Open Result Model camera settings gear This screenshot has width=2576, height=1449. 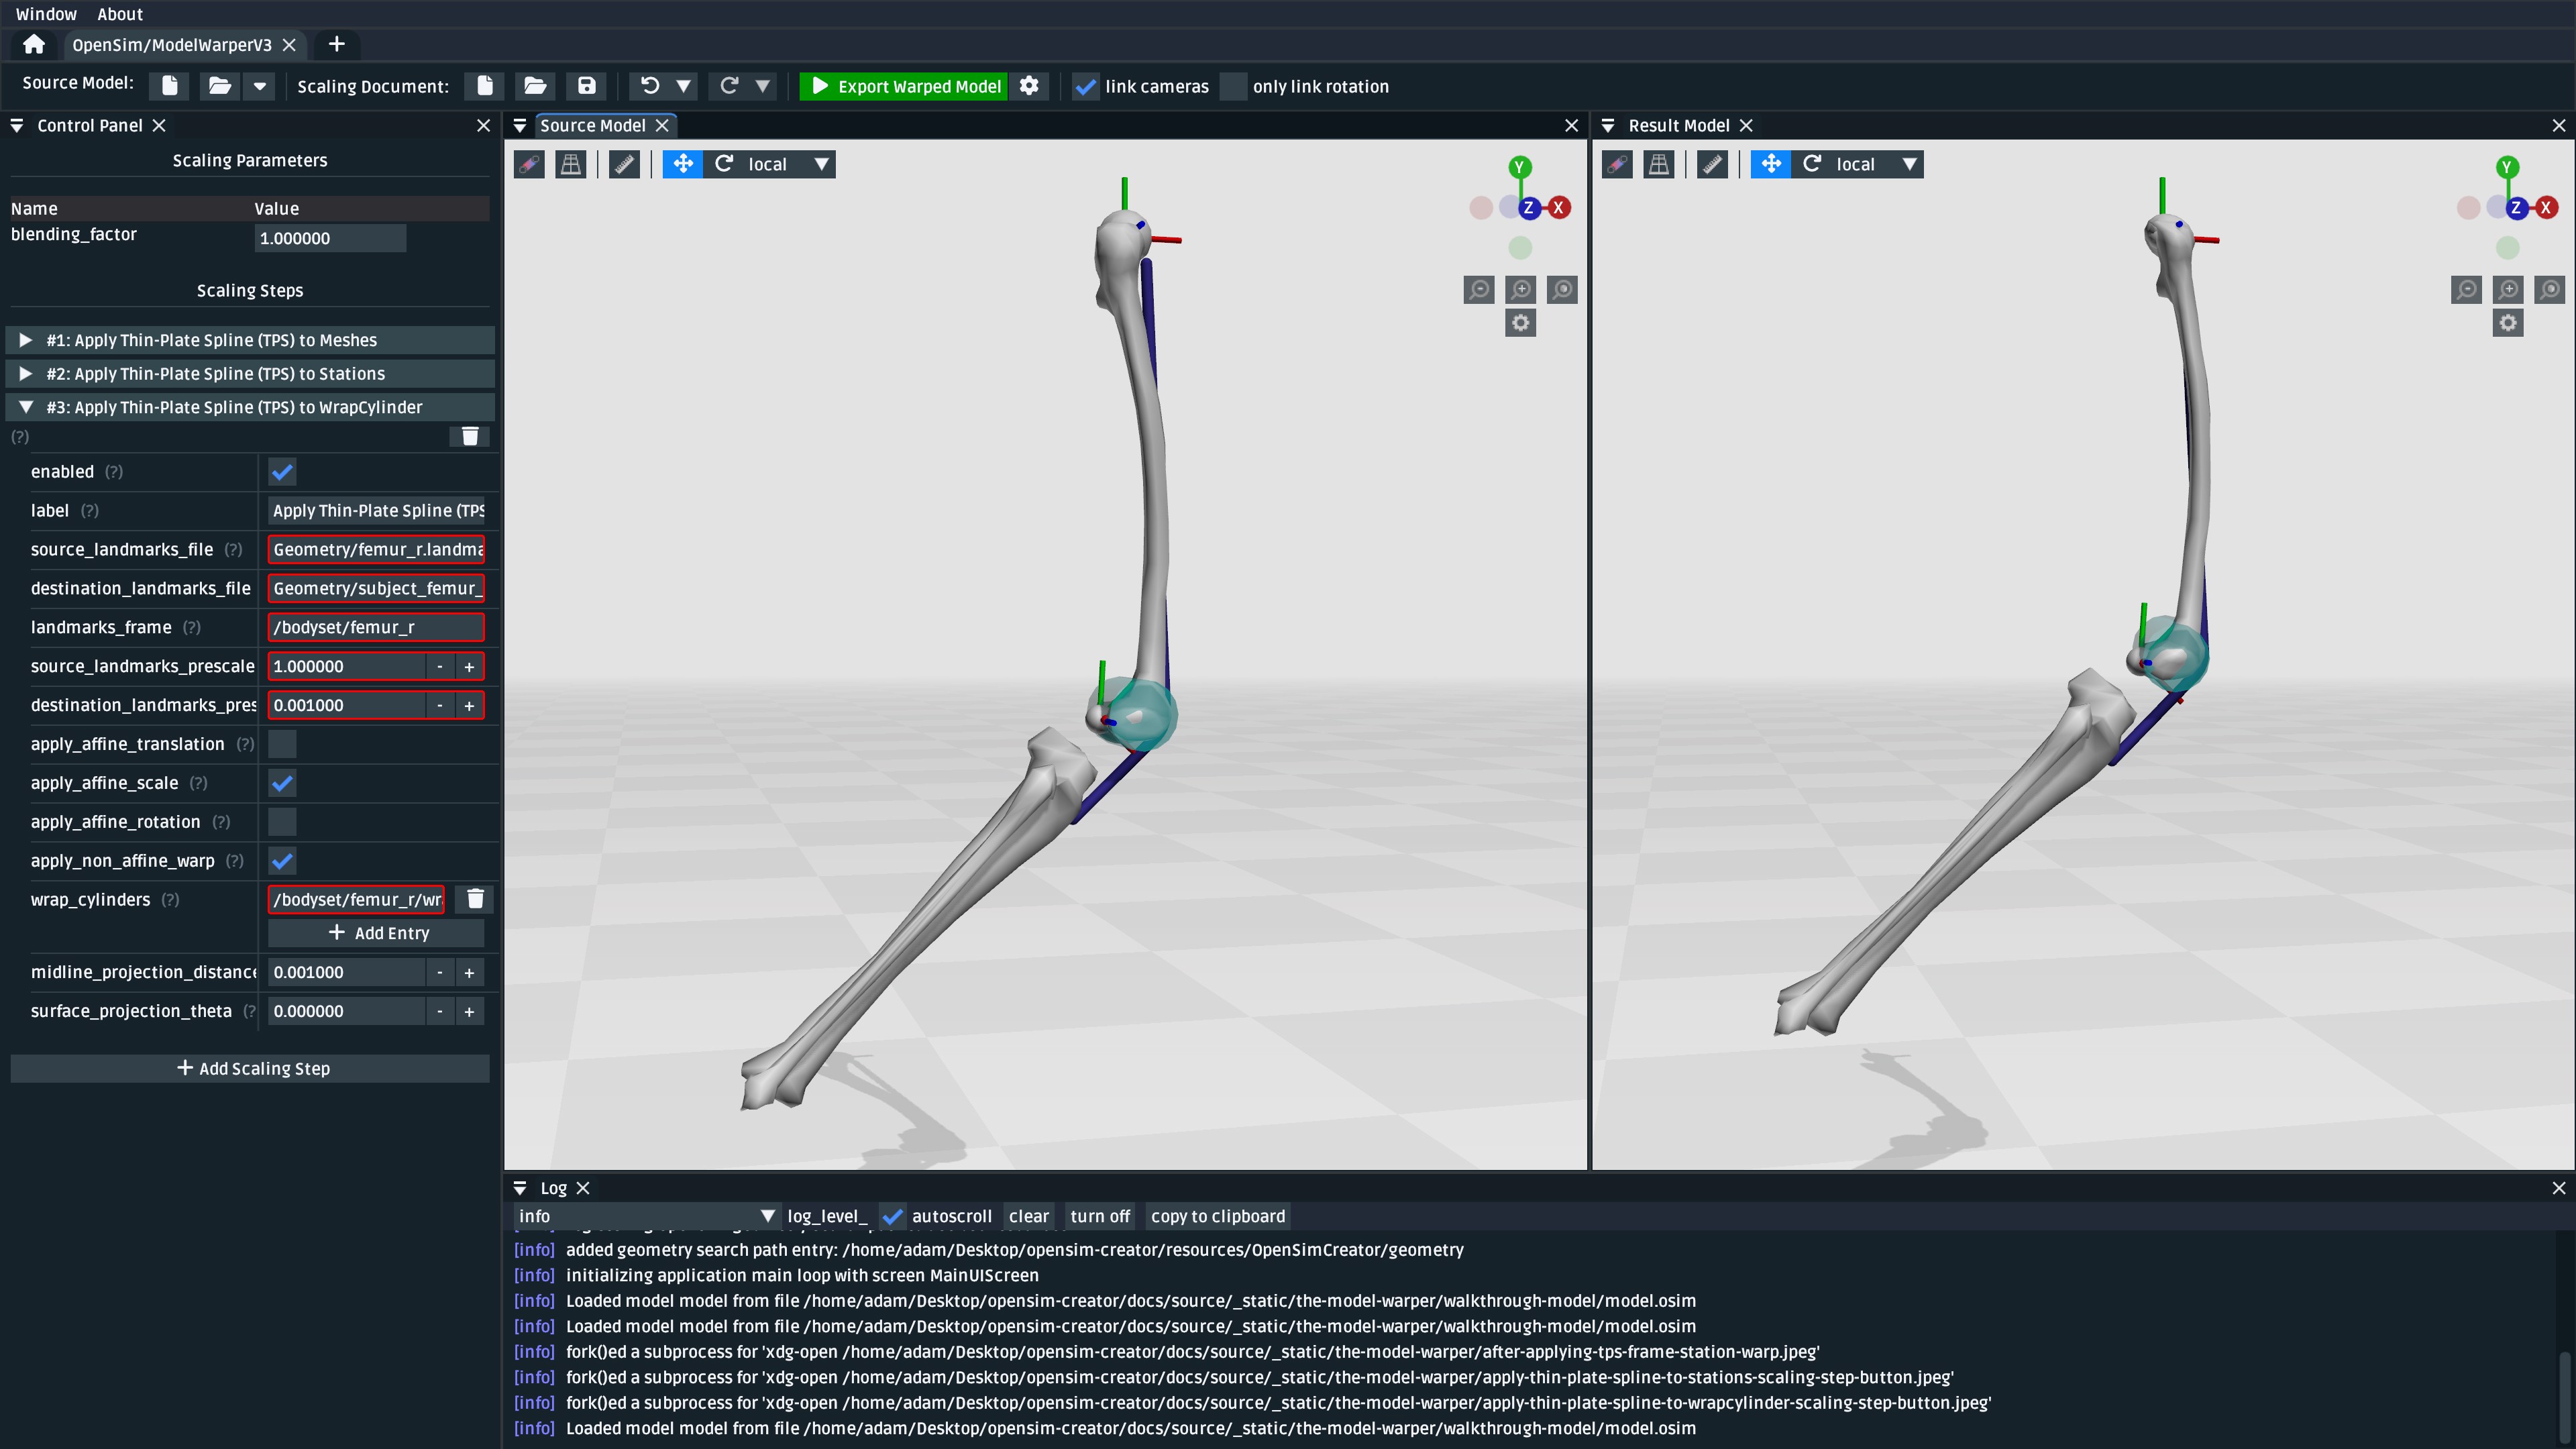point(2508,323)
